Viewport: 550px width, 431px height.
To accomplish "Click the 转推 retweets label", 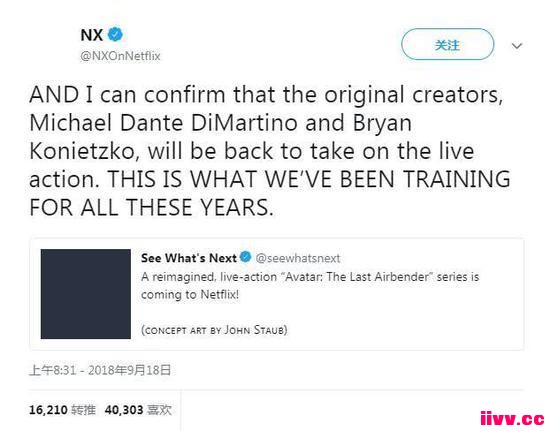I will [83, 410].
